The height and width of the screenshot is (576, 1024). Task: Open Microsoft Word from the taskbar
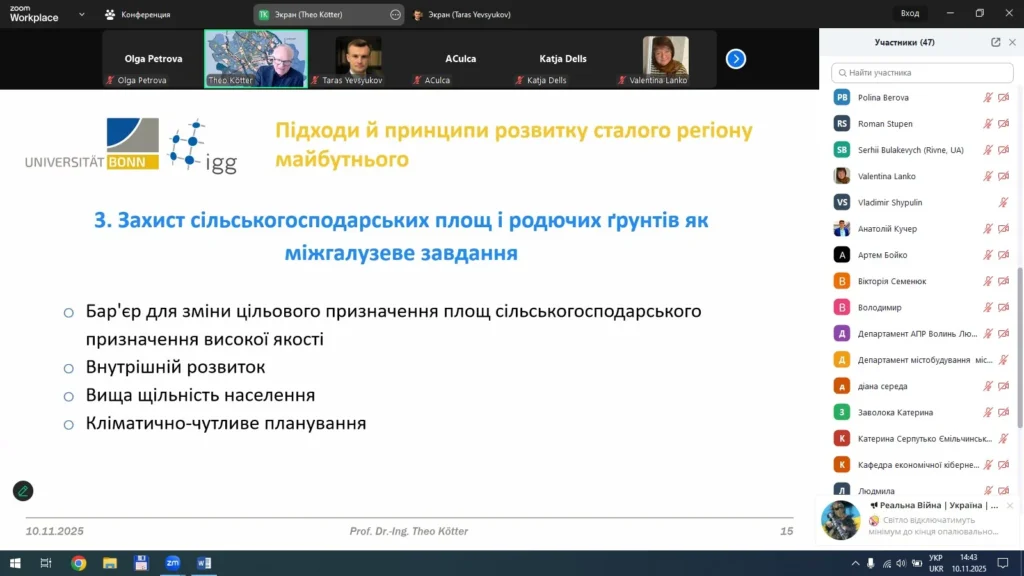tap(204, 563)
